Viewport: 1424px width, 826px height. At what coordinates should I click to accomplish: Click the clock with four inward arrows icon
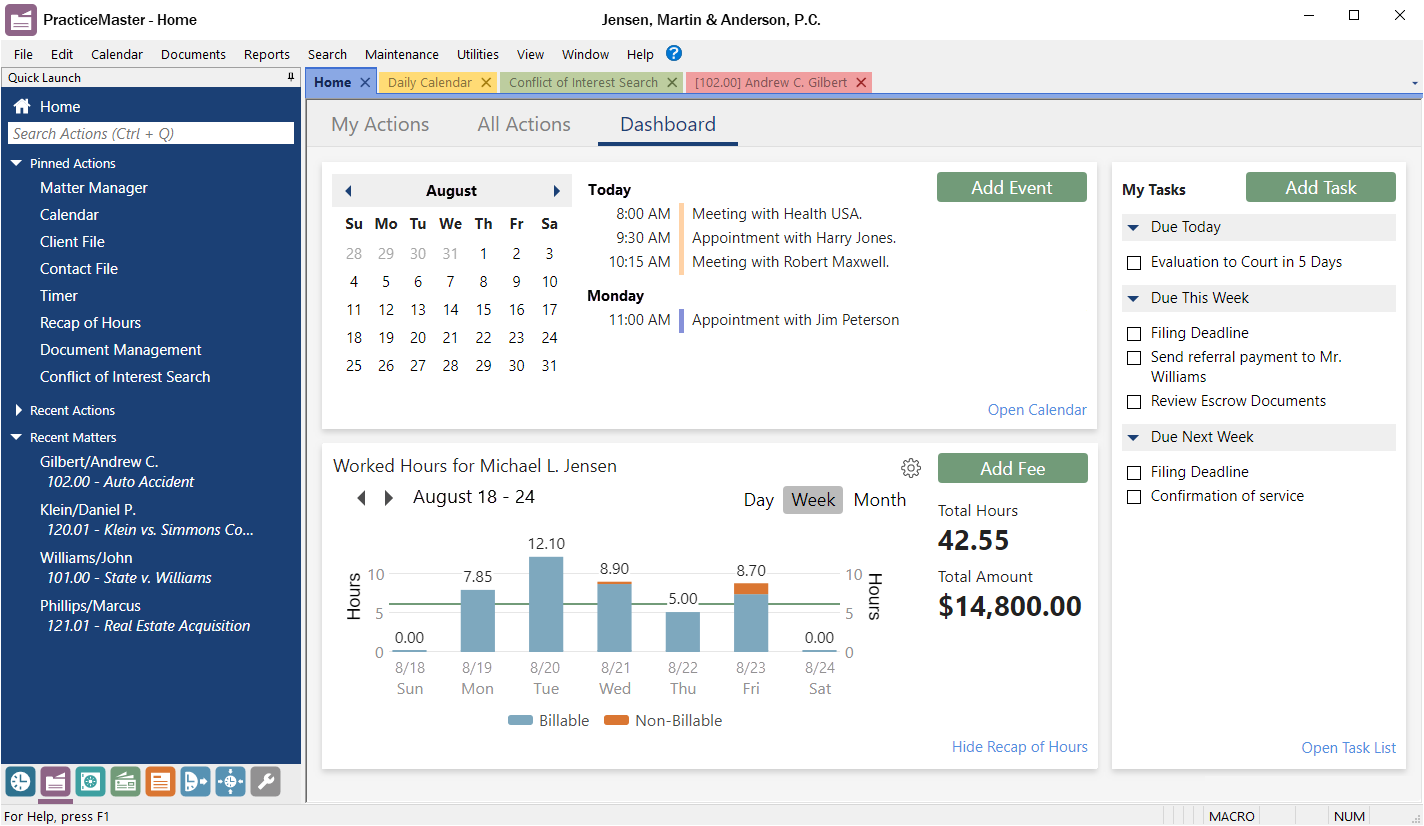pyautogui.click(x=230, y=782)
